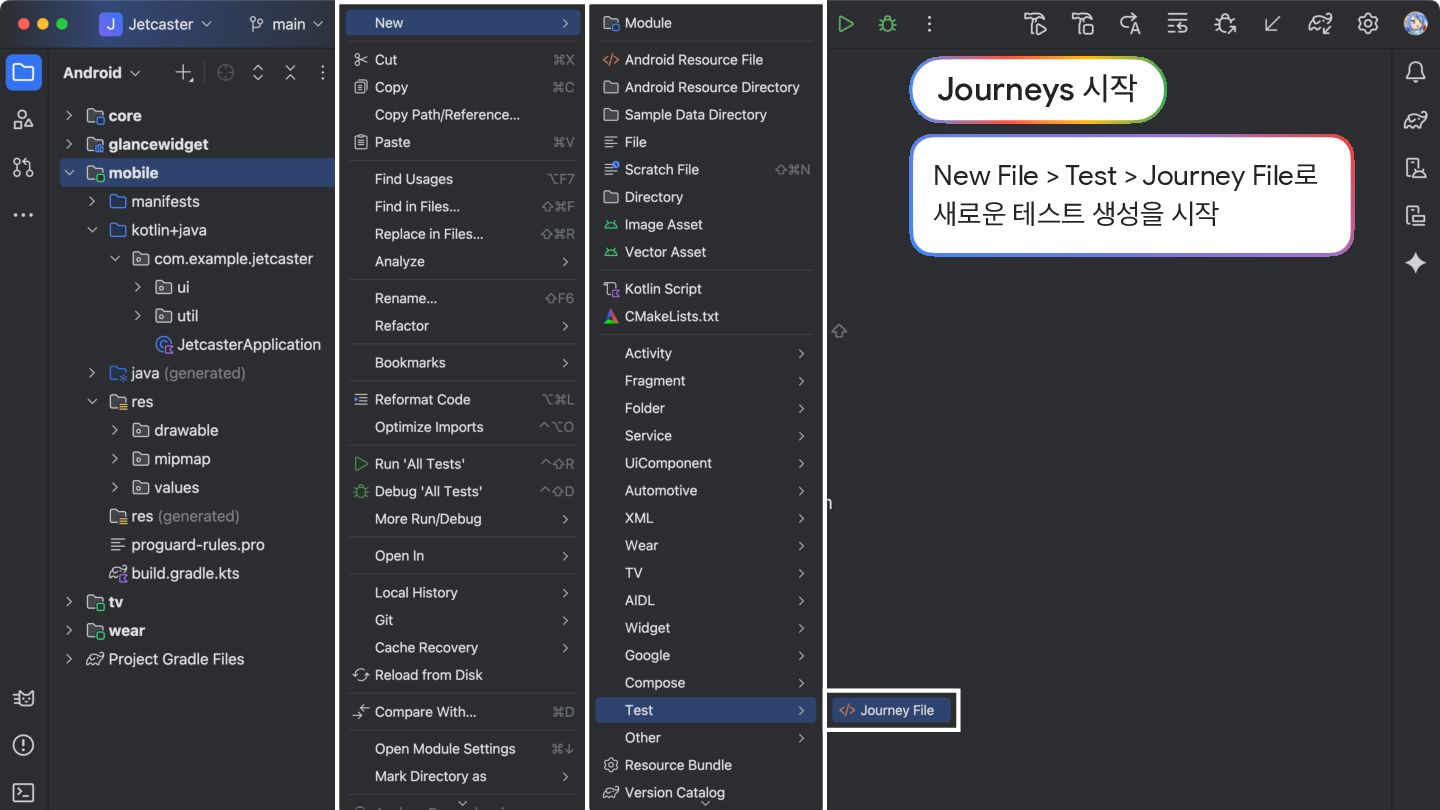The height and width of the screenshot is (810, 1440).
Task: Open Test submenu entry
Action: 706,710
